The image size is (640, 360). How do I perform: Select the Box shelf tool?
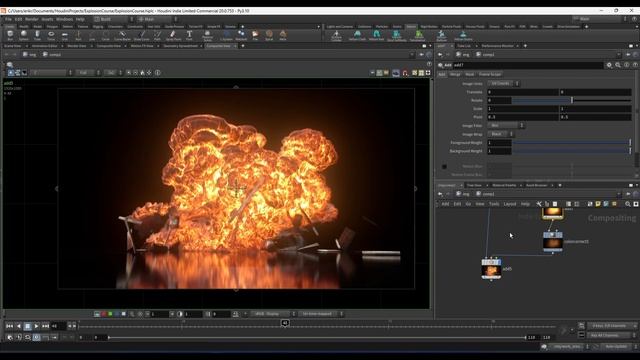point(10,35)
